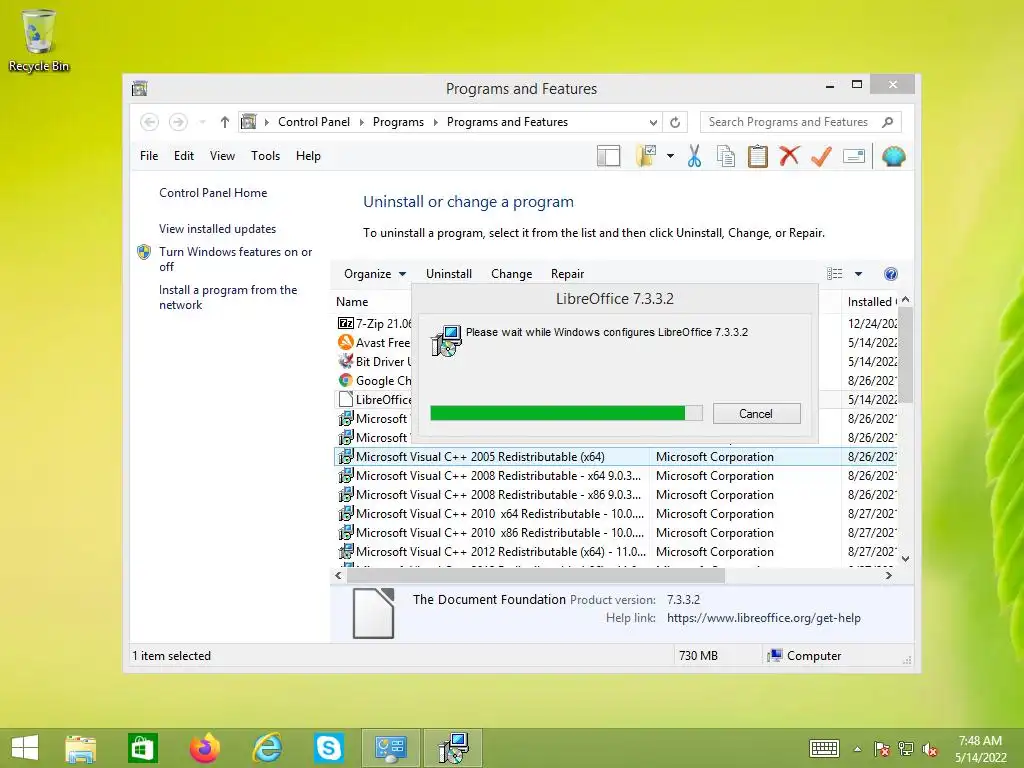Toggle the preview pane layout icon
The width and height of the screenshot is (1024, 768).
(608, 156)
